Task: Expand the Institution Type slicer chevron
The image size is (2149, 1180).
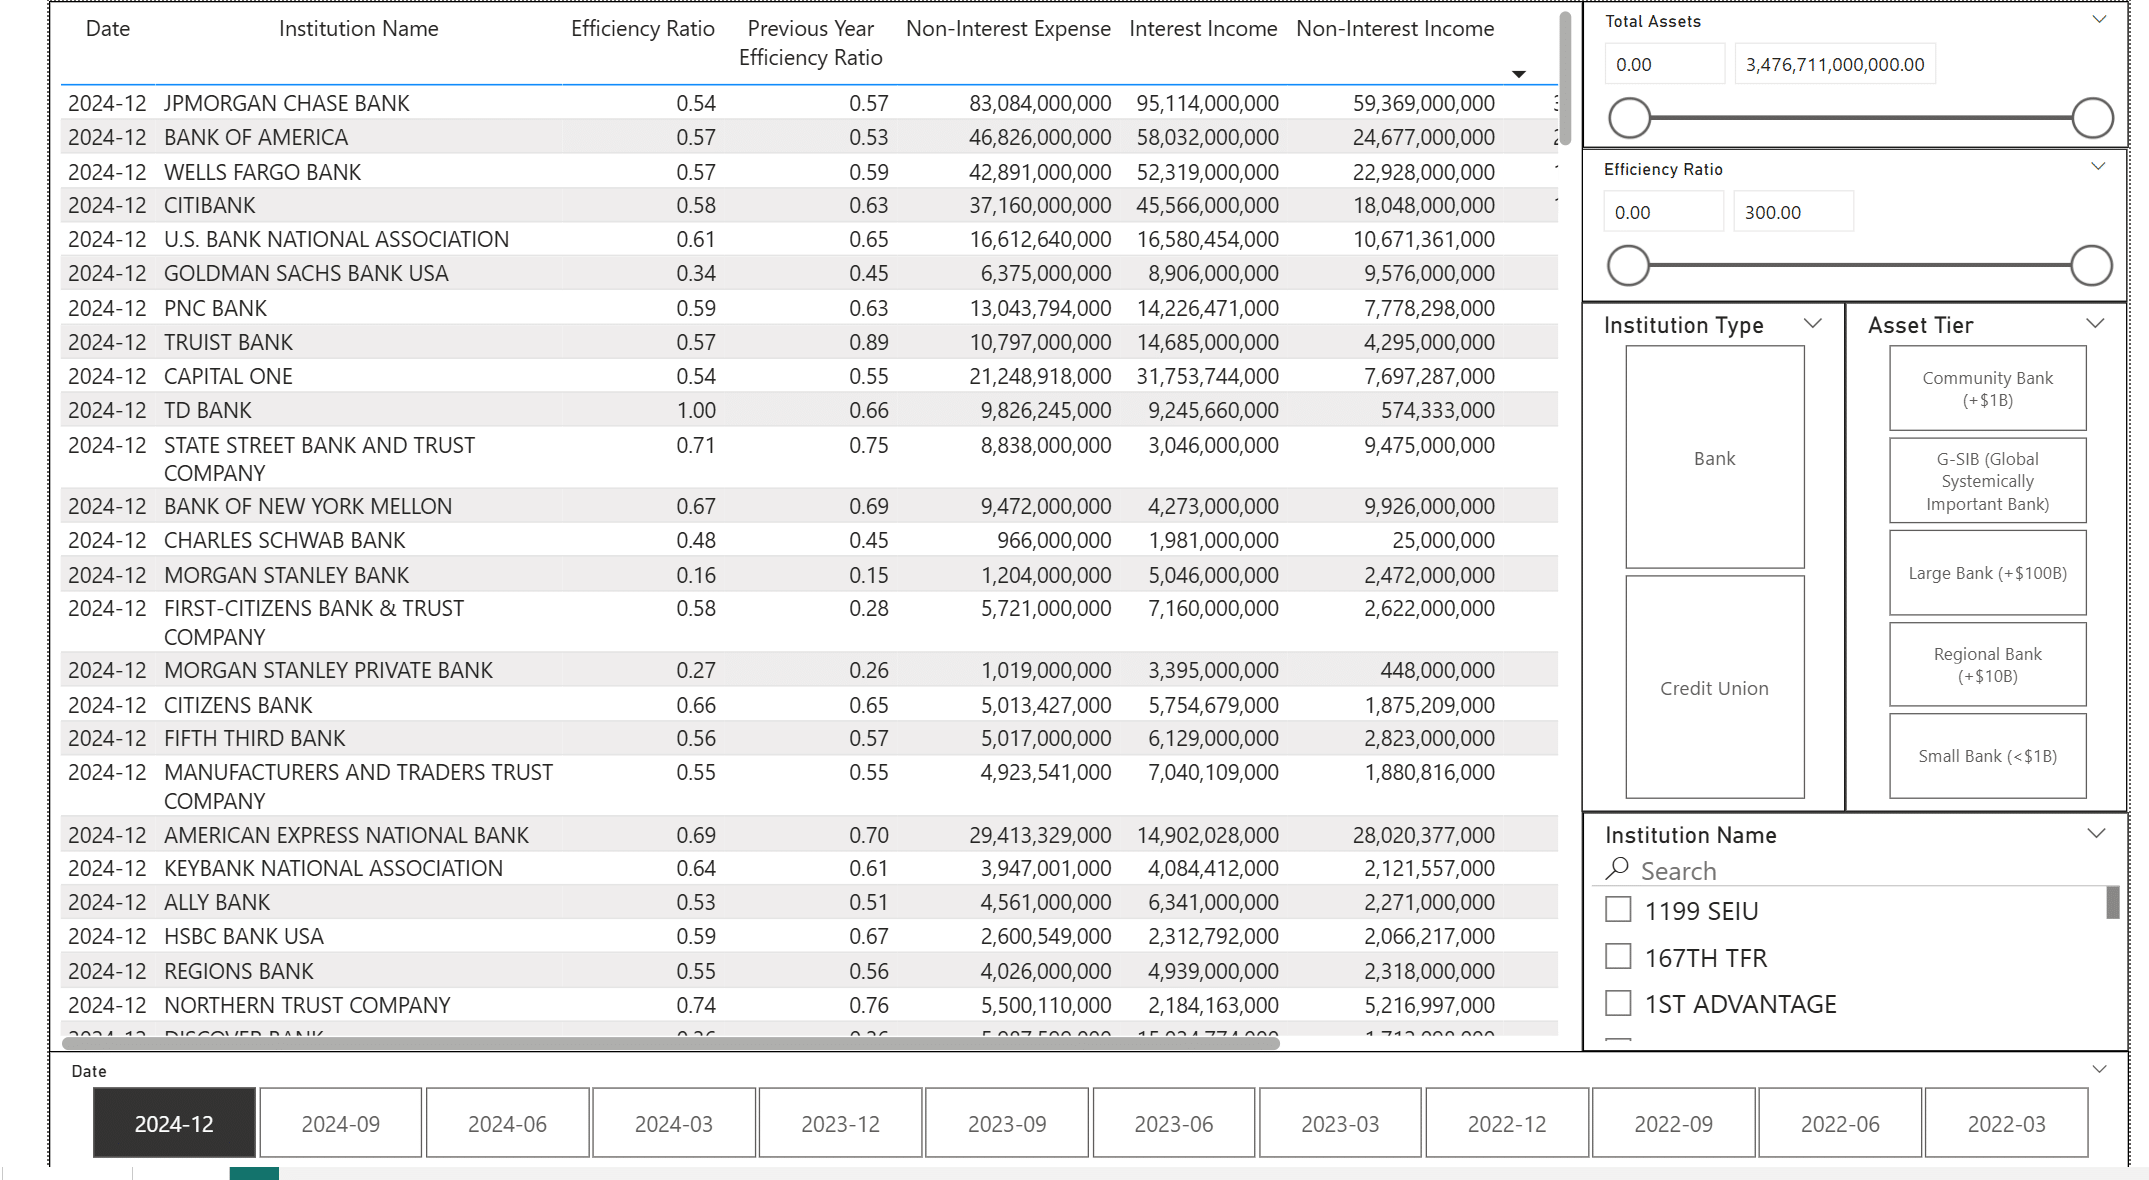Action: coord(1812,324)
